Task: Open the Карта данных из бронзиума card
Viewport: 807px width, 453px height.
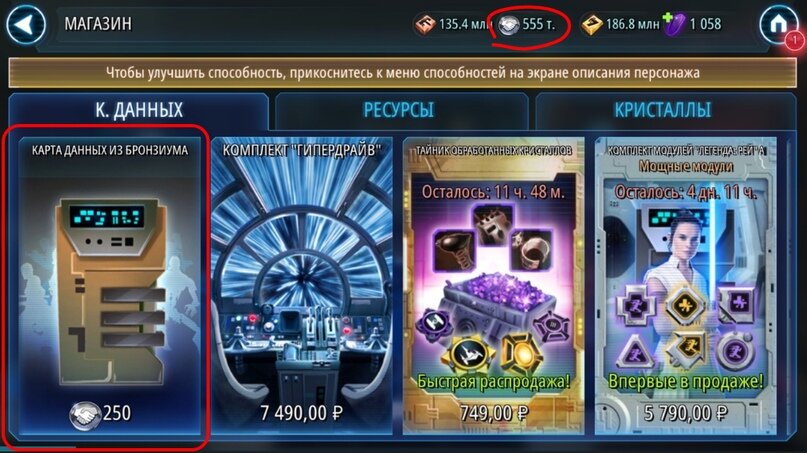Action: click(110, 286)
